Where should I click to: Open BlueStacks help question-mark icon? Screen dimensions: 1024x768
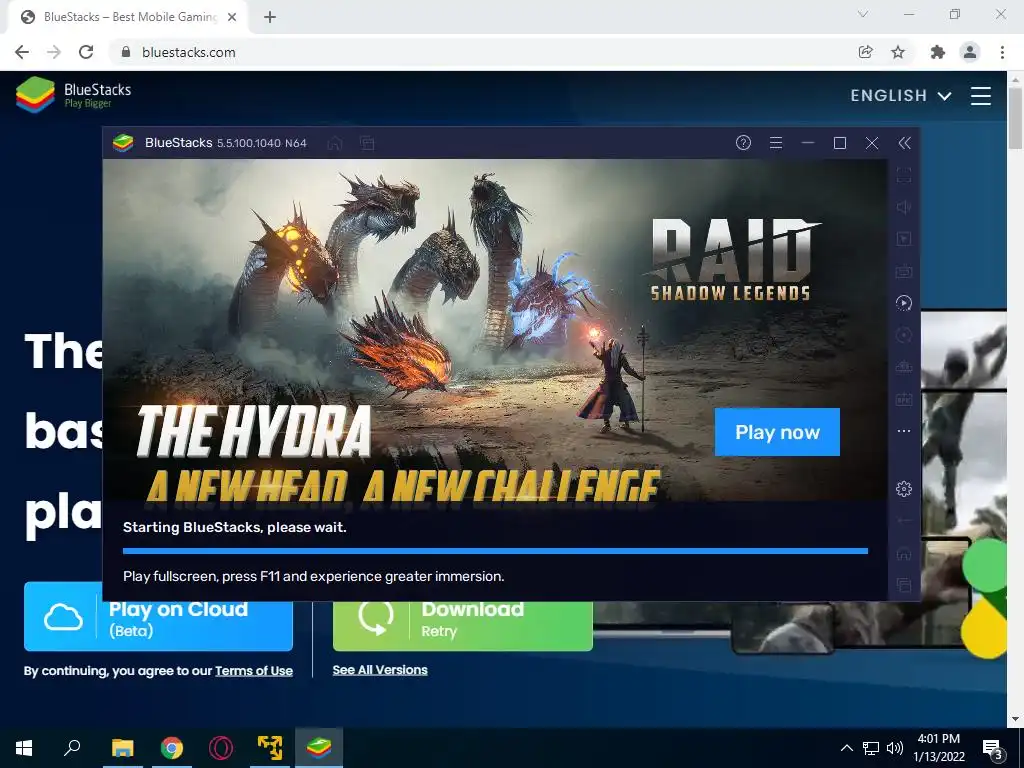point(743,142)
